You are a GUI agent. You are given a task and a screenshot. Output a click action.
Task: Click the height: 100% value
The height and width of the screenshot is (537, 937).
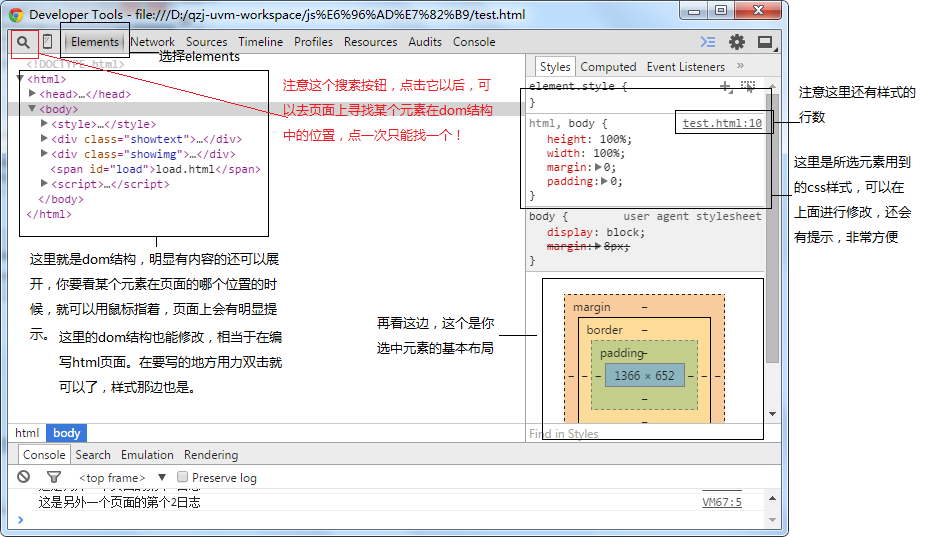point(613,139)
